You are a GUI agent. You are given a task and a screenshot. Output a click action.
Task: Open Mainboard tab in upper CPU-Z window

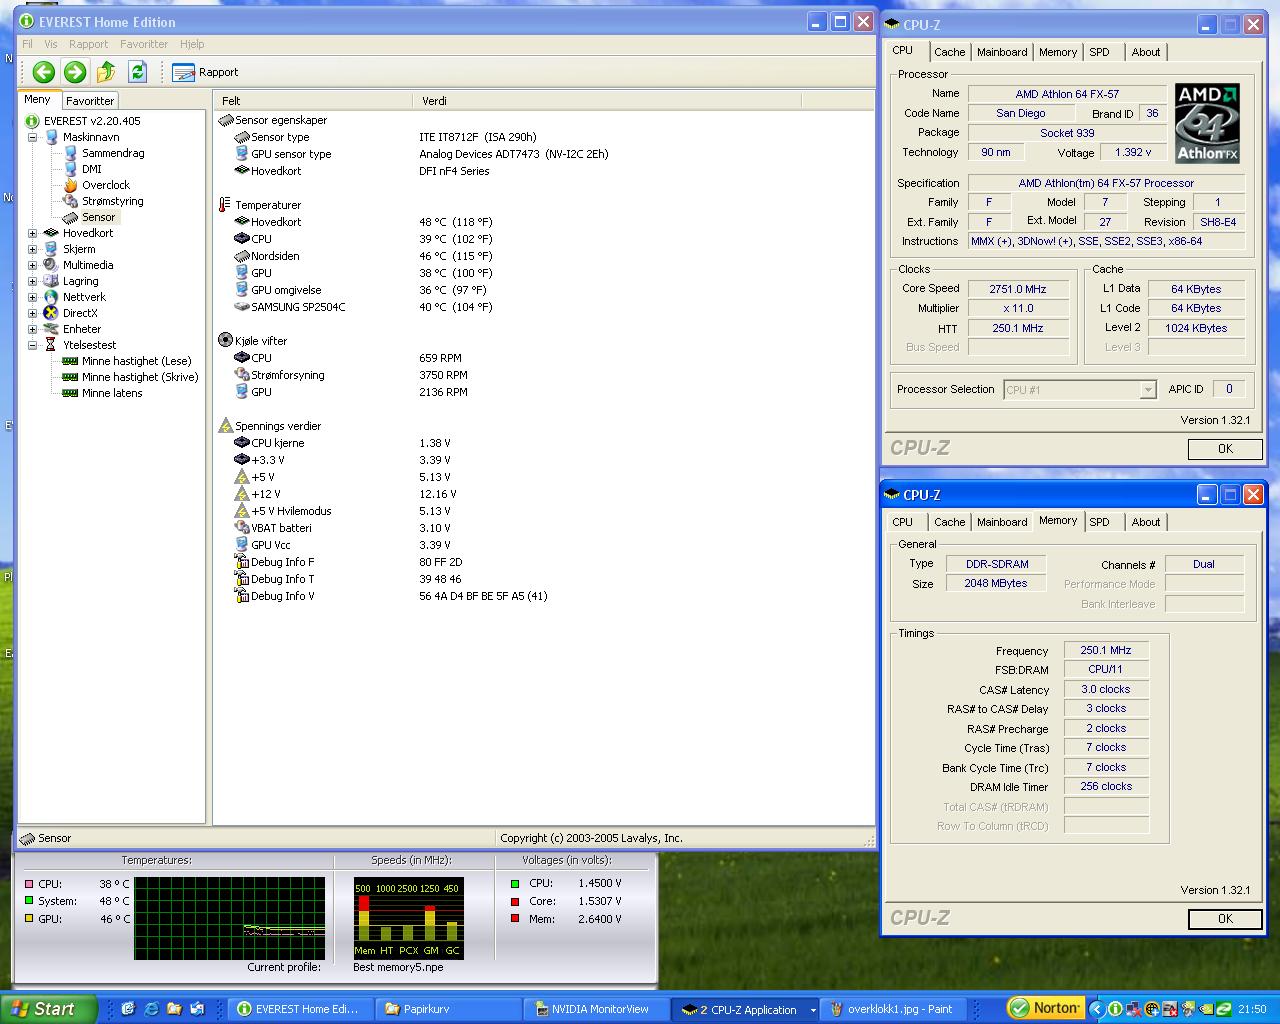(x=1002, y=52)
